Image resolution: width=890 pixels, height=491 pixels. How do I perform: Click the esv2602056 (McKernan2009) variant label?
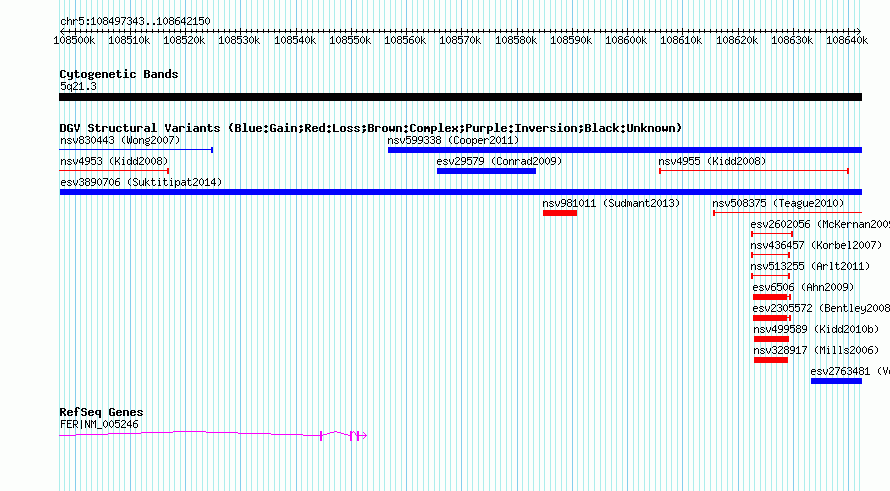820,224
